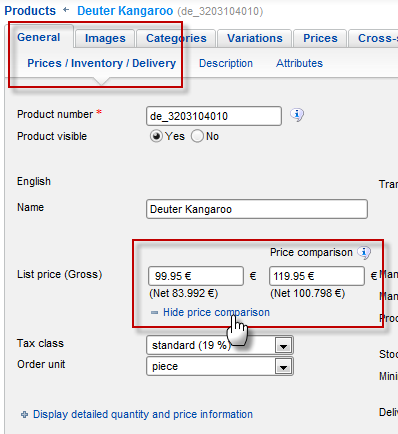Click the Deuter Kangaroo breadcrumb title
Image resolution: width=398 pixels, height=434 pixels.
point(125,11)
